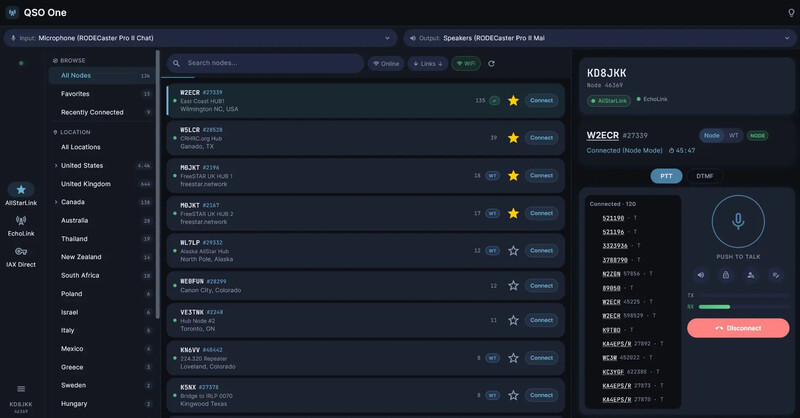Viewport: 800px width, 418px height.
Task: Open Favorites list
Action: pos(102,94)
